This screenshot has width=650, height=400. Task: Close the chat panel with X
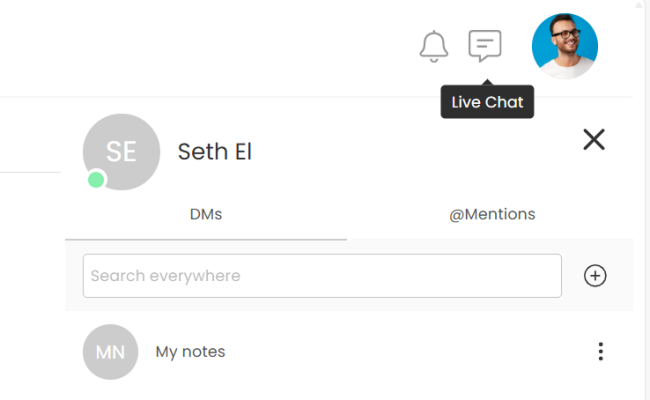tap(594, 140)
